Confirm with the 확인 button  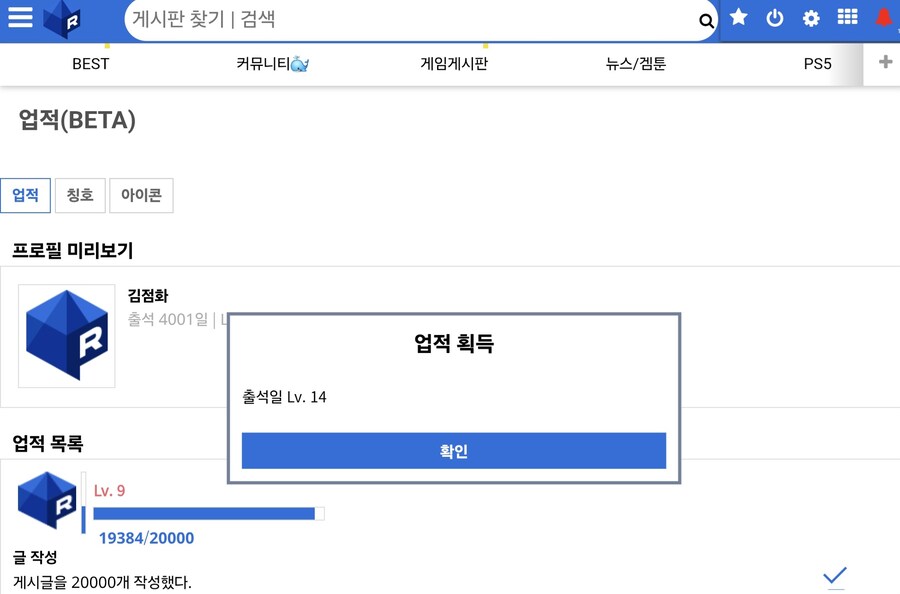pos(453,450)
